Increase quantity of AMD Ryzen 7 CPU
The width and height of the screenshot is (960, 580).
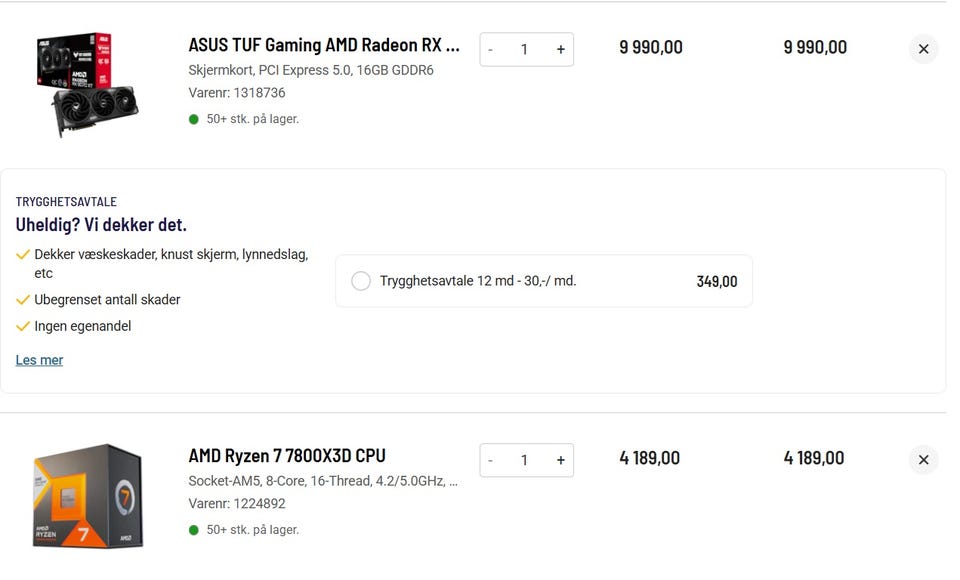560,461
